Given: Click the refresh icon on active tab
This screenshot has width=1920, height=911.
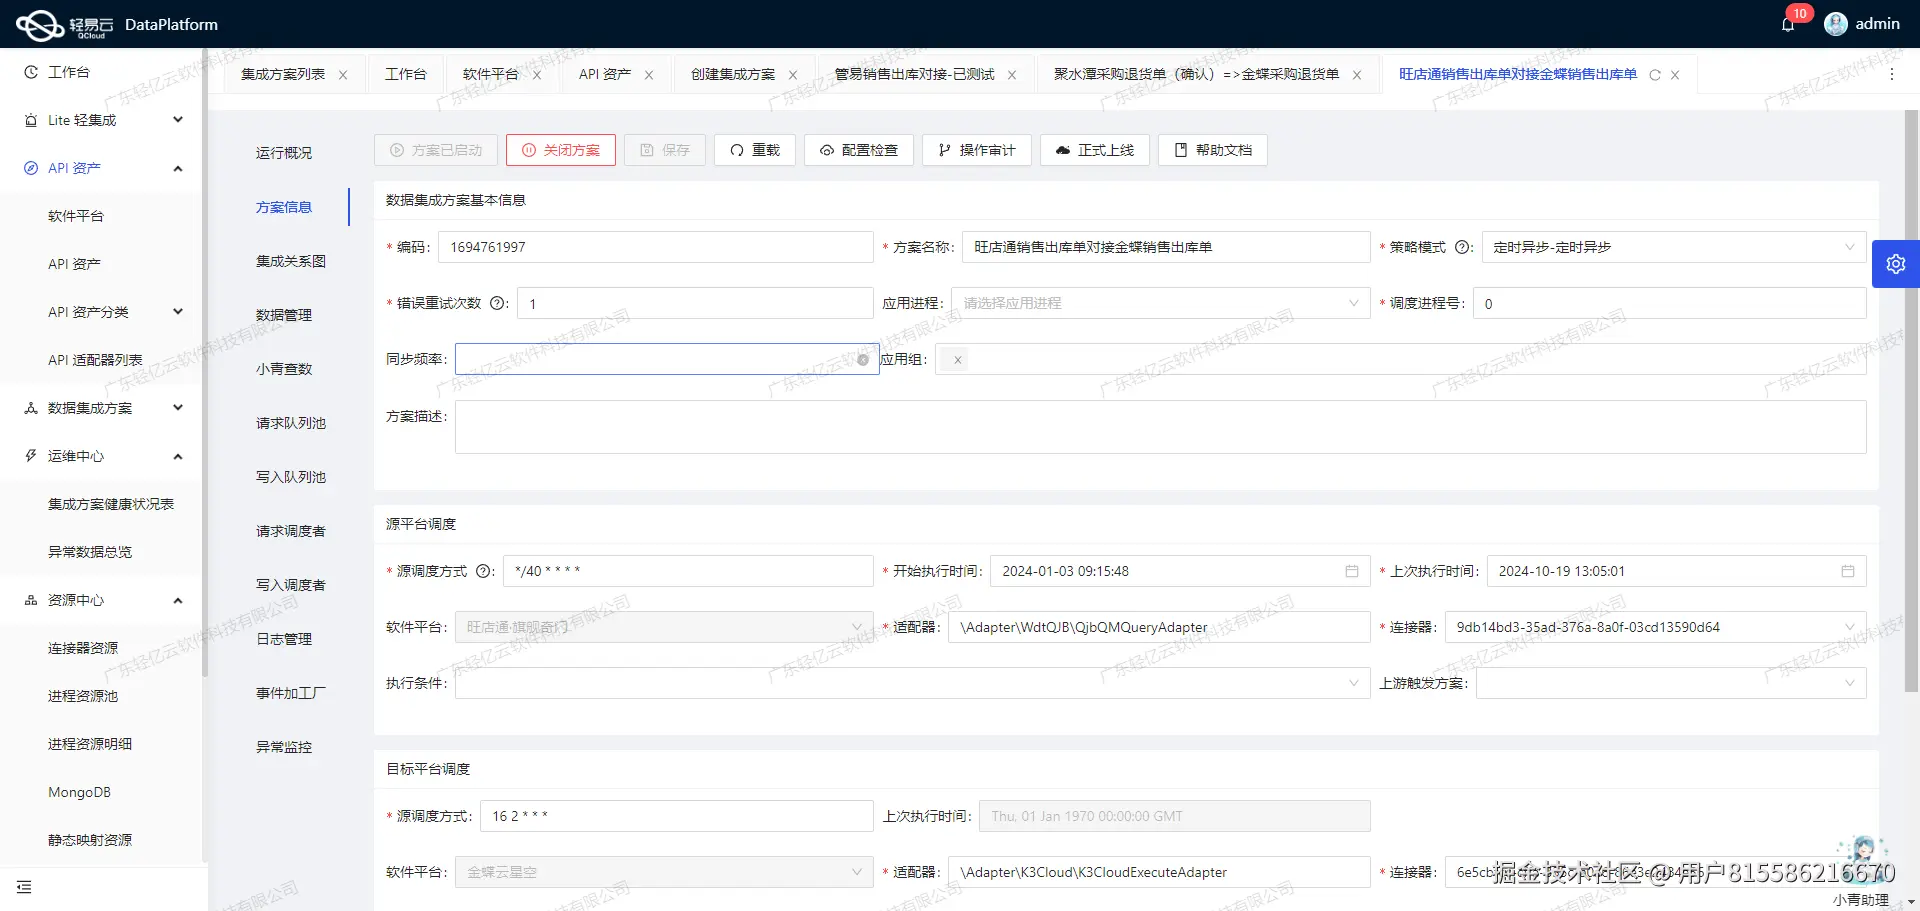Looking at the screenshot, I should tap(1655, 75).
